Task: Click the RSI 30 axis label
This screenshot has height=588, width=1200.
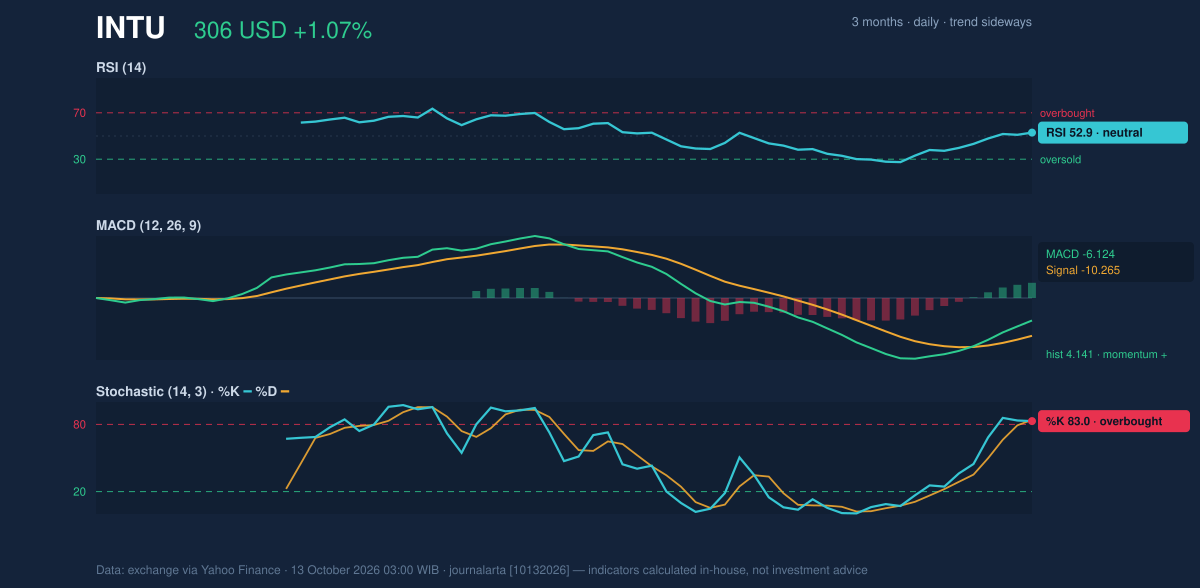Action: pyautogui.click(x=79, y=159)
